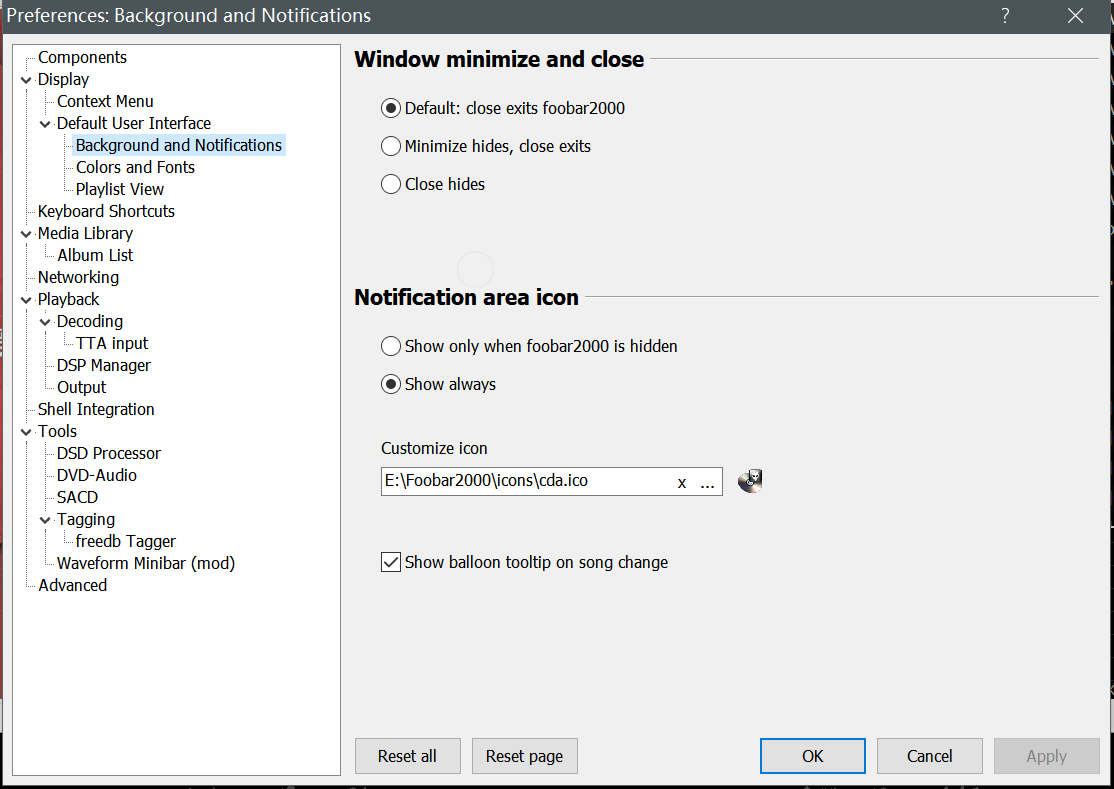Choose the 'Close hides' radio button

coord(391,184)
